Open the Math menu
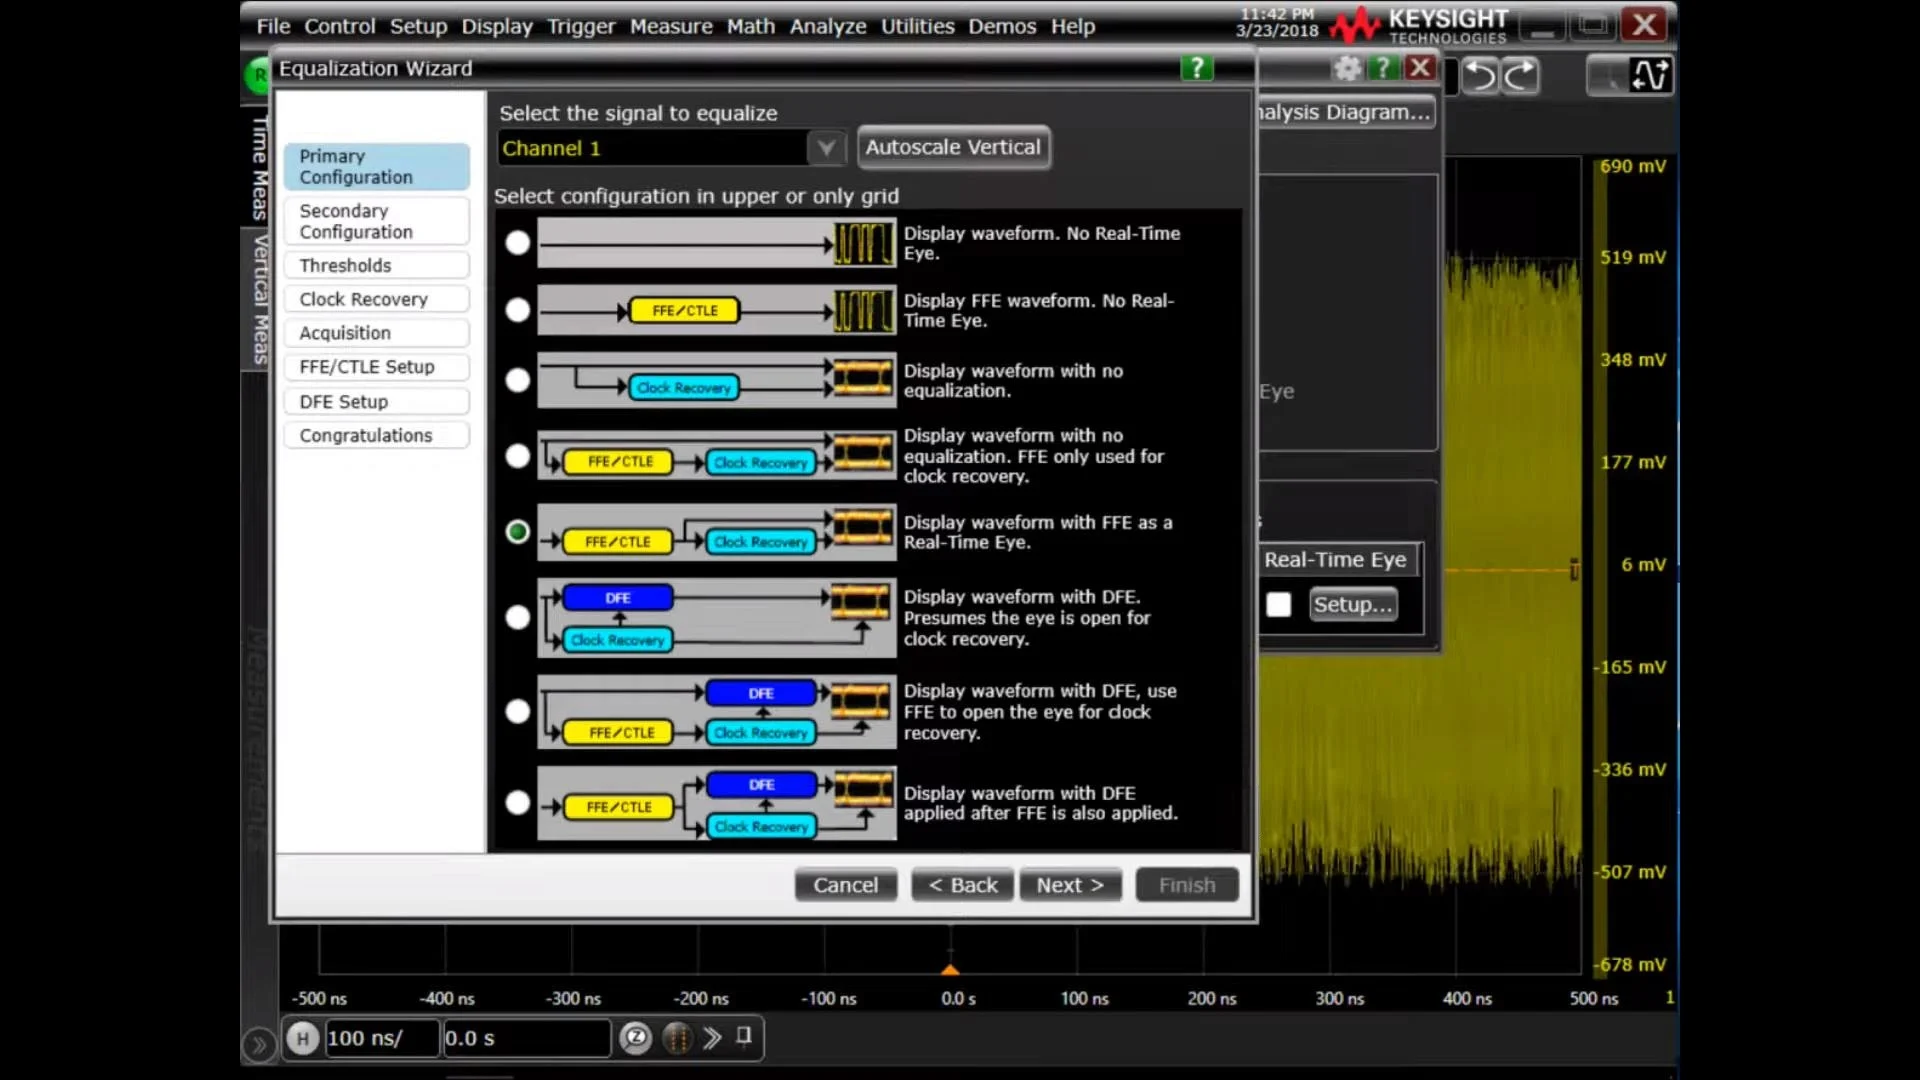The height and width of the screenshot is (1080, 1920). (x=751, y=27)
